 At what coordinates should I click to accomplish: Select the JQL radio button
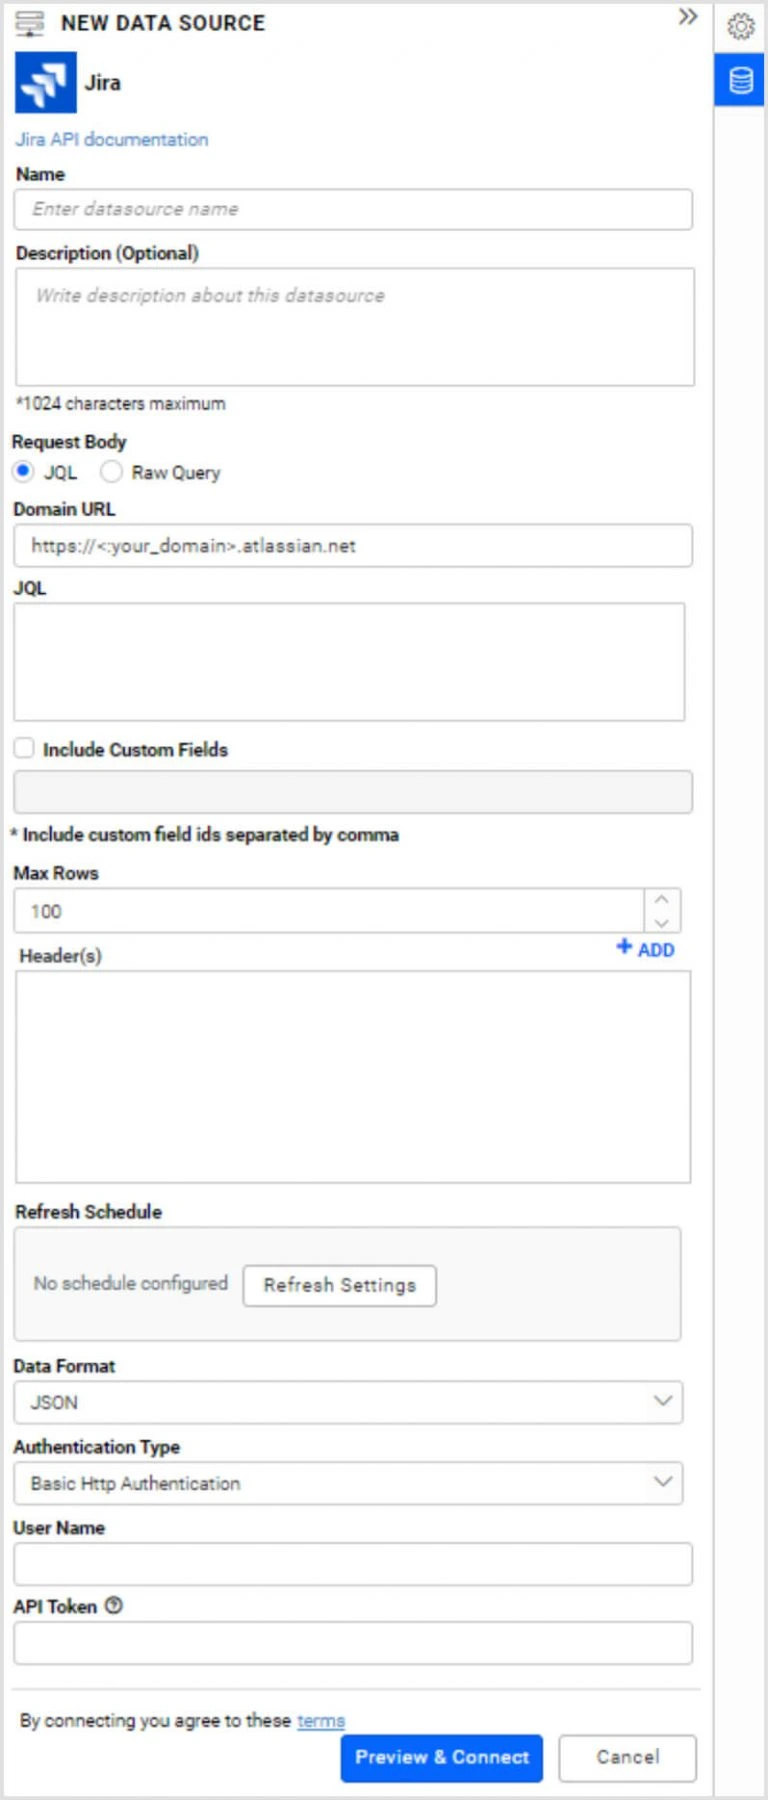pyautogui.click(x=24, y=471)
